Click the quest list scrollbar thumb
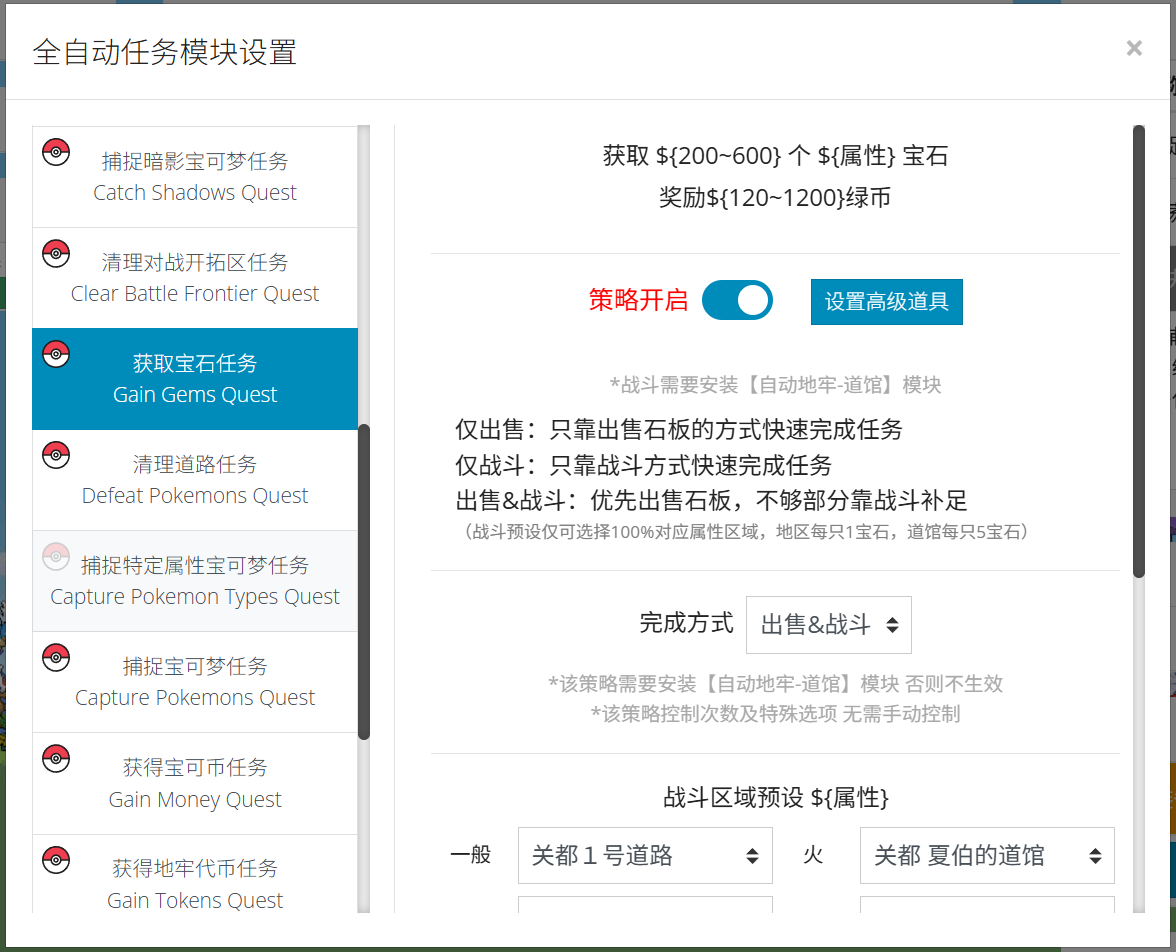The image size is (1176, 952). pyautogui.click(x=364, y=580)
